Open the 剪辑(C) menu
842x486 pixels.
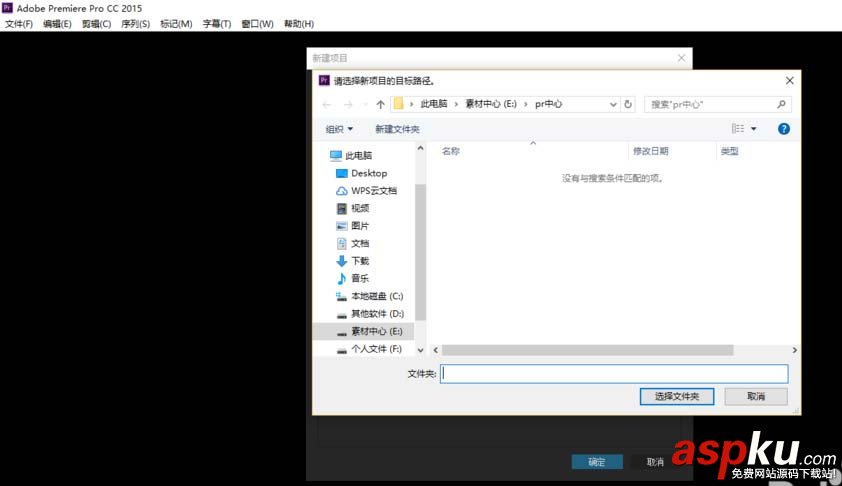[96, 24]
